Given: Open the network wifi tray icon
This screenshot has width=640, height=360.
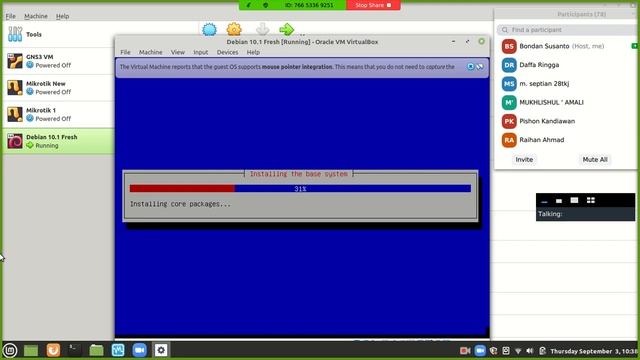Looking at the screenshot, I should pyautogui.click(x=518, y=351).
